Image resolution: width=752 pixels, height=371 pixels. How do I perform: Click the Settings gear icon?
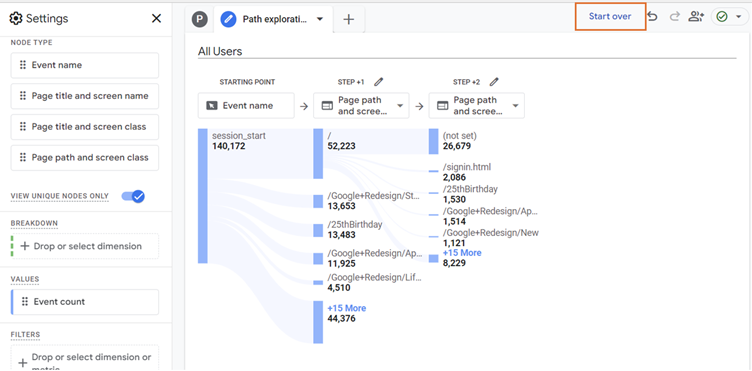(x=16, y=19)
